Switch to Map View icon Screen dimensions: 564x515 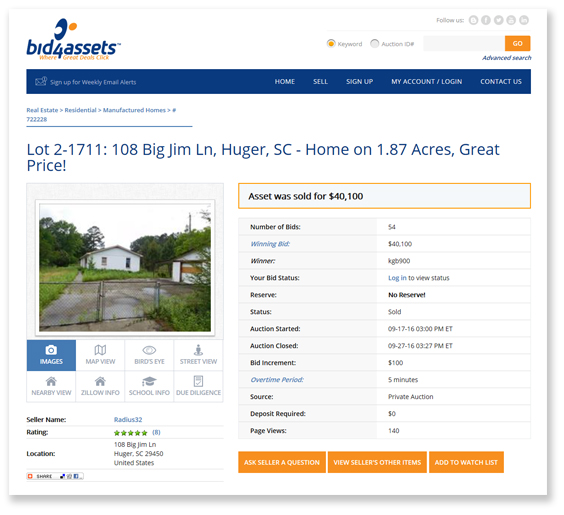[100, 355]
